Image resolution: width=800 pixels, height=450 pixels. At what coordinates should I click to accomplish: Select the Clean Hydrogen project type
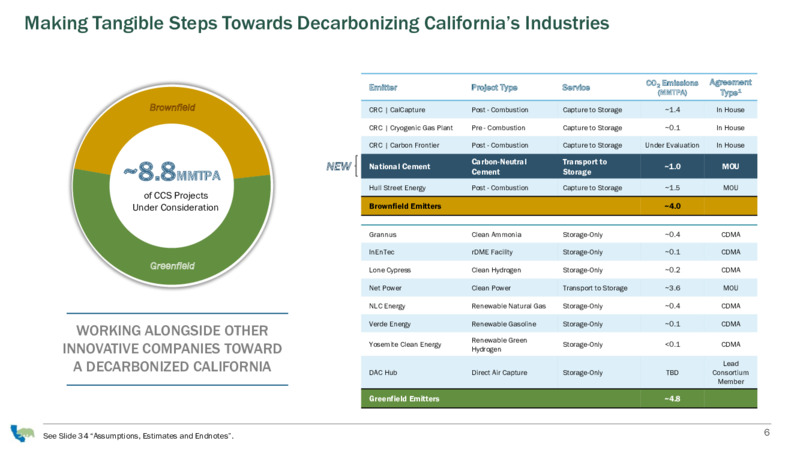pyautogui.click(x=496, y=270)
